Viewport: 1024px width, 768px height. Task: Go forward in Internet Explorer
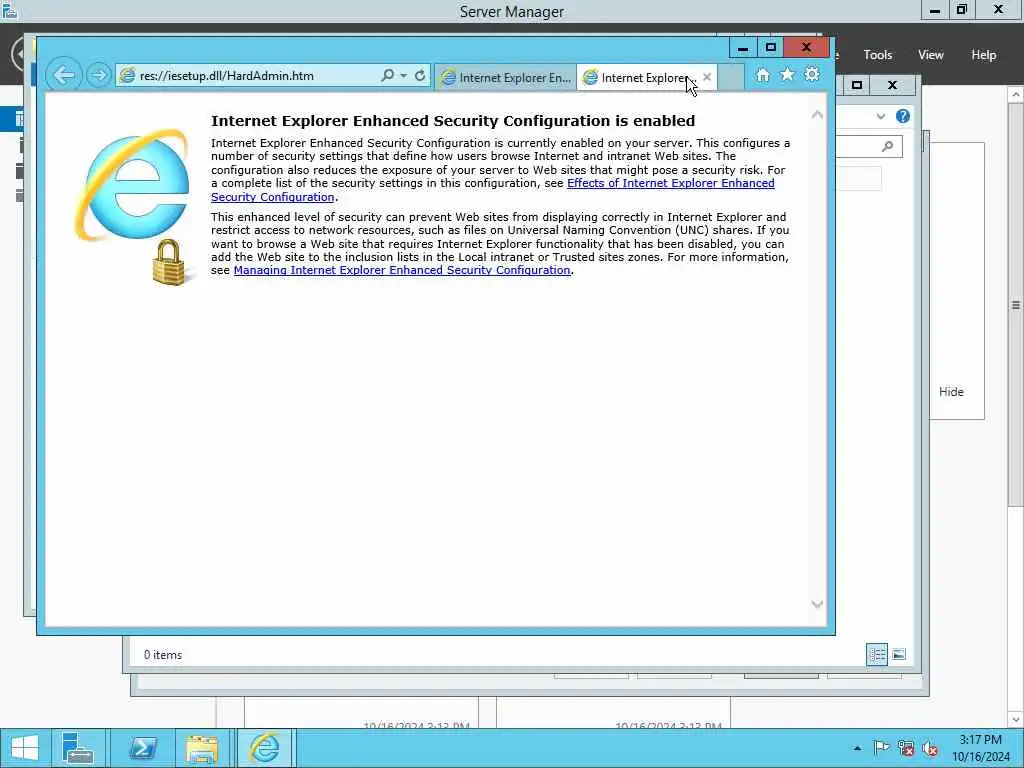(99, 75)
